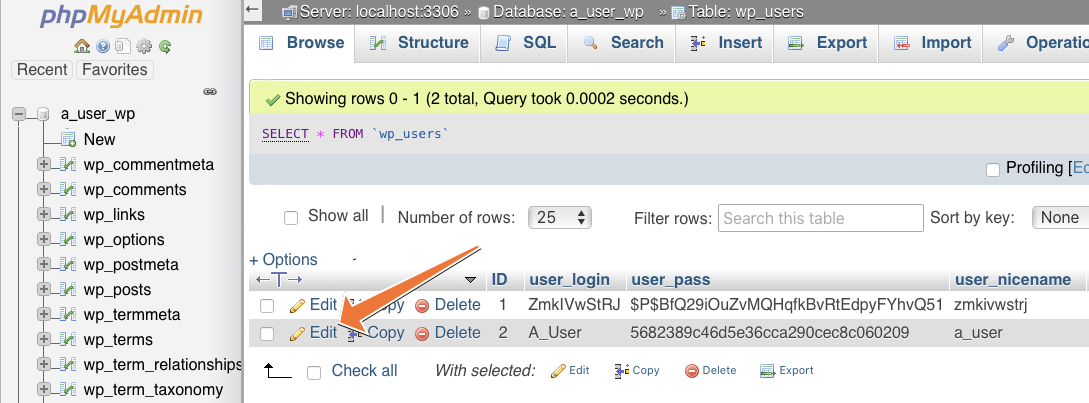Click the collapse navigation arrow icon at top
Image resolution: width=1089 pixels, height=403 pixels.
click(x=254, y=11)
